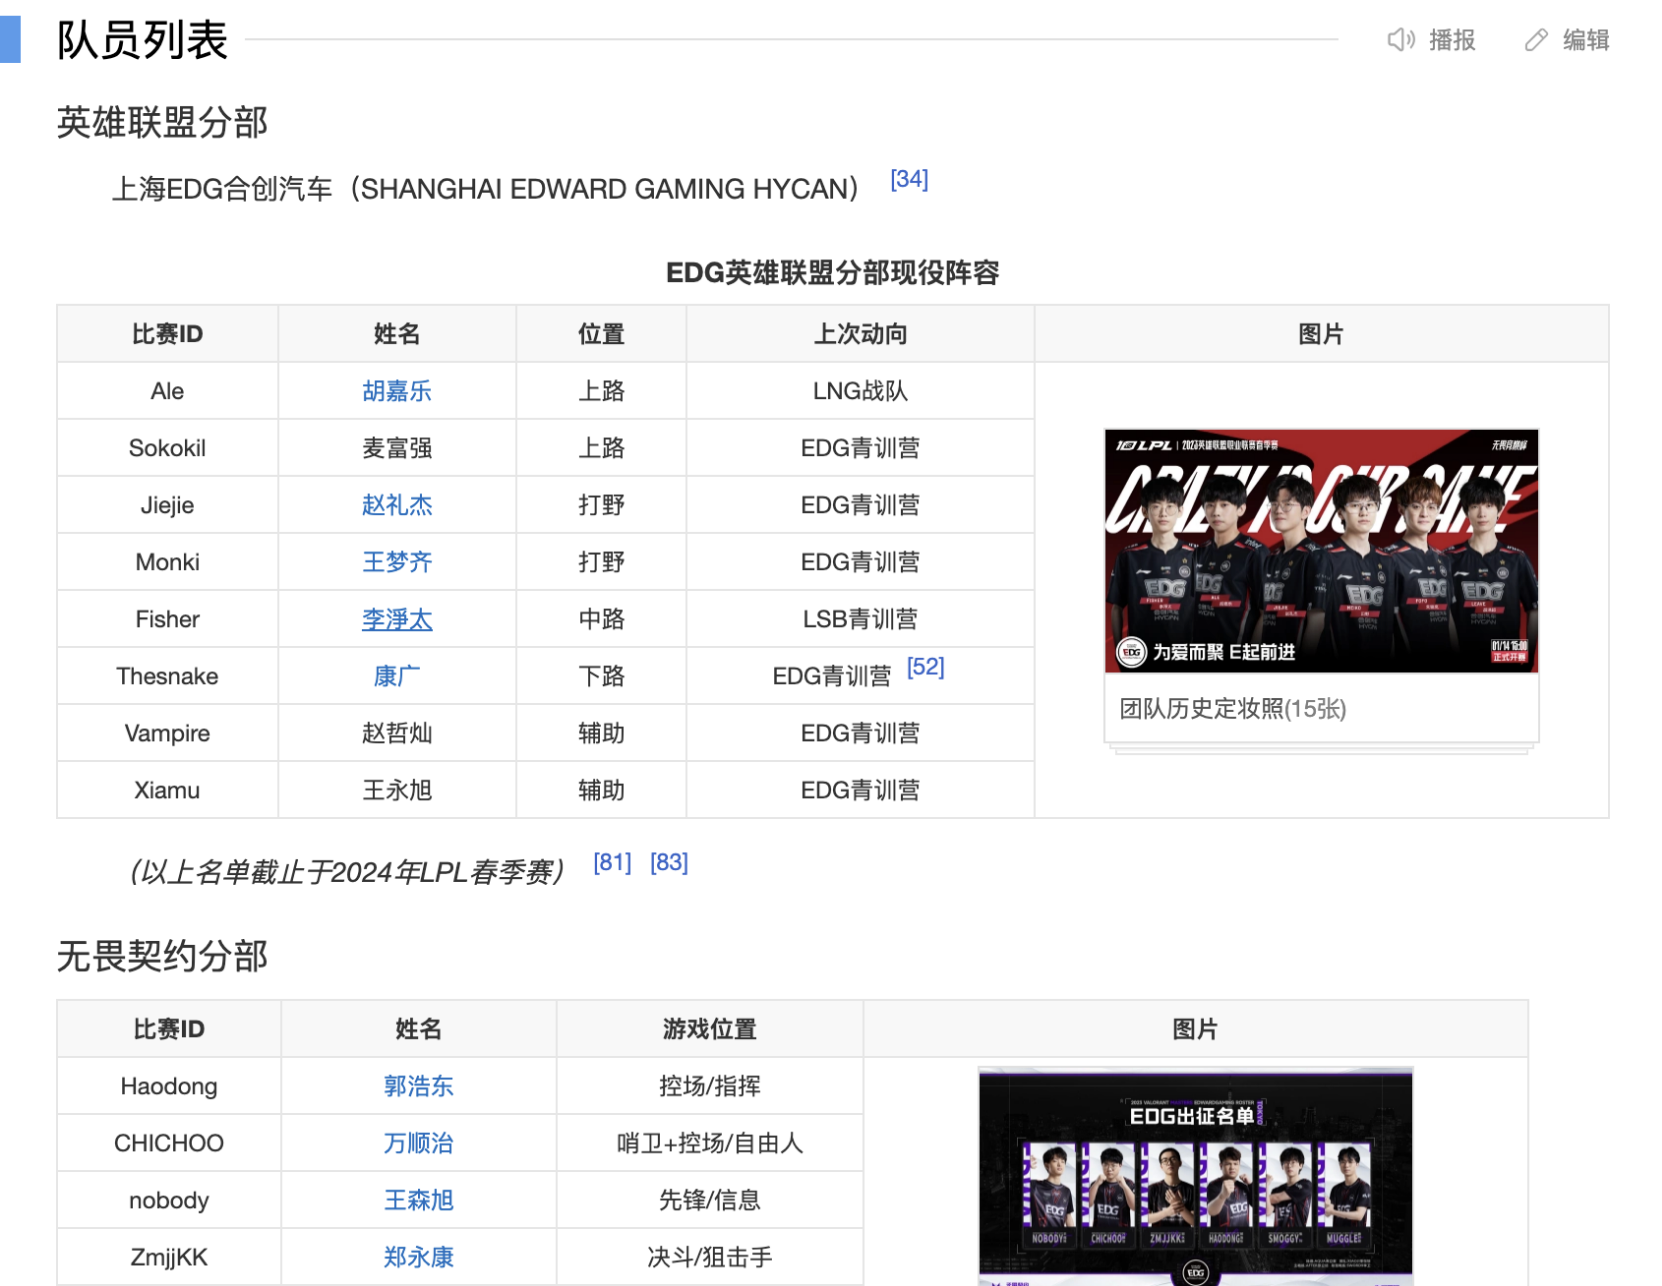Click the 位置 column header

601,334
